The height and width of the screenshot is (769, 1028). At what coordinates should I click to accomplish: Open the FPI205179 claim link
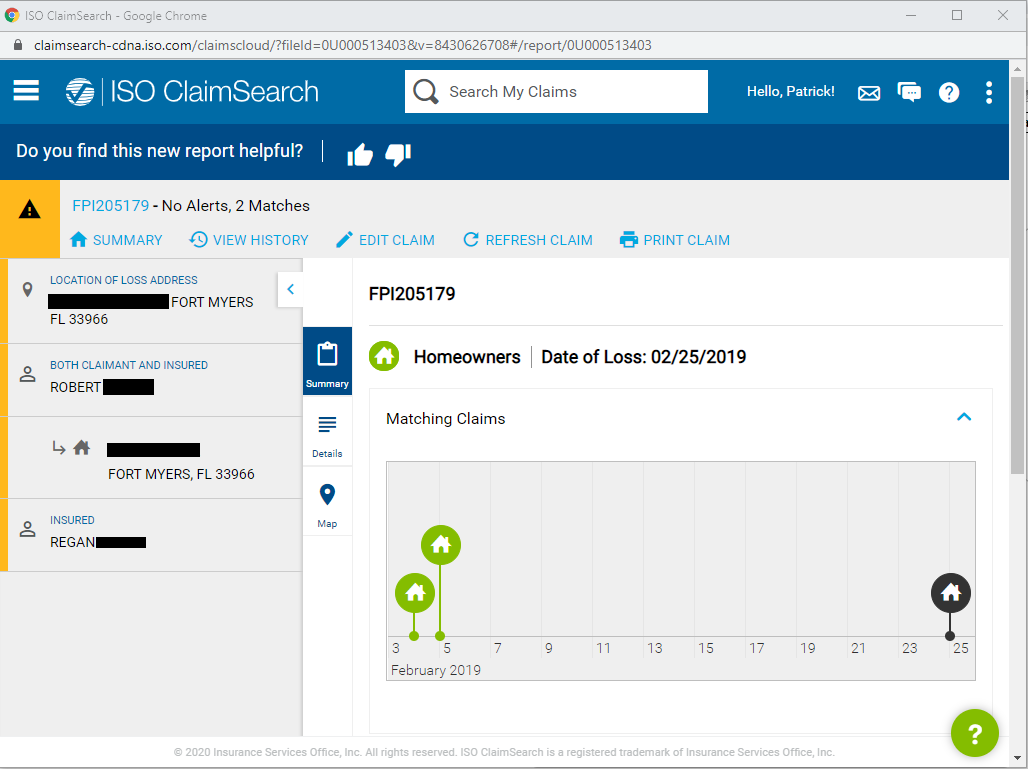point(111,206)
